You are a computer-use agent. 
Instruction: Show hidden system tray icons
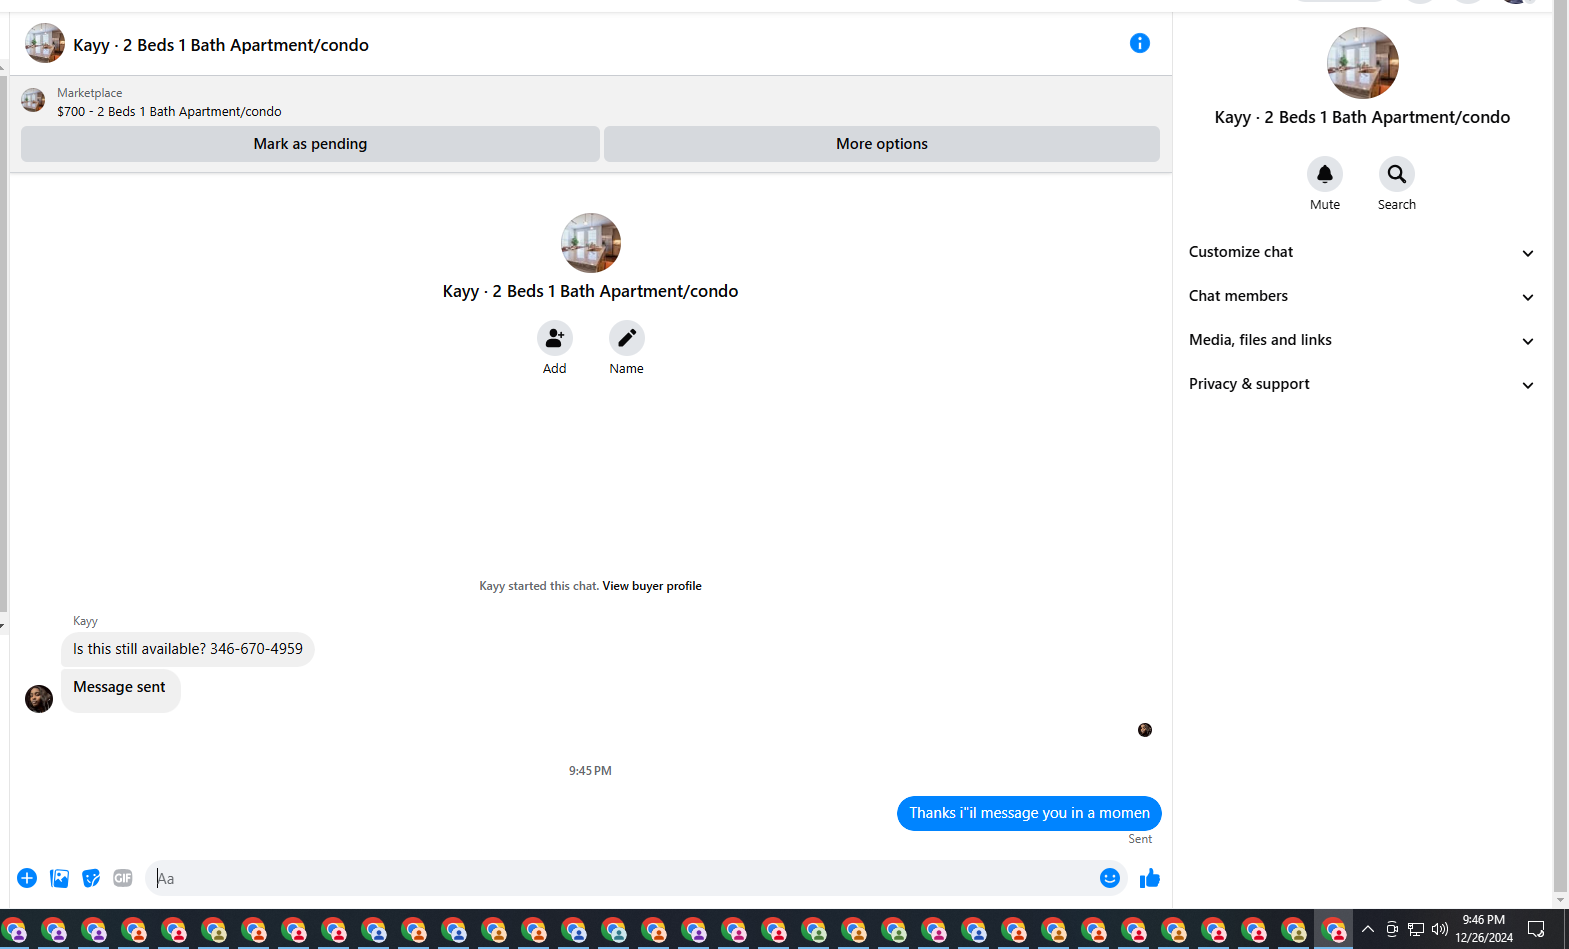click(x=1367, y=929)
